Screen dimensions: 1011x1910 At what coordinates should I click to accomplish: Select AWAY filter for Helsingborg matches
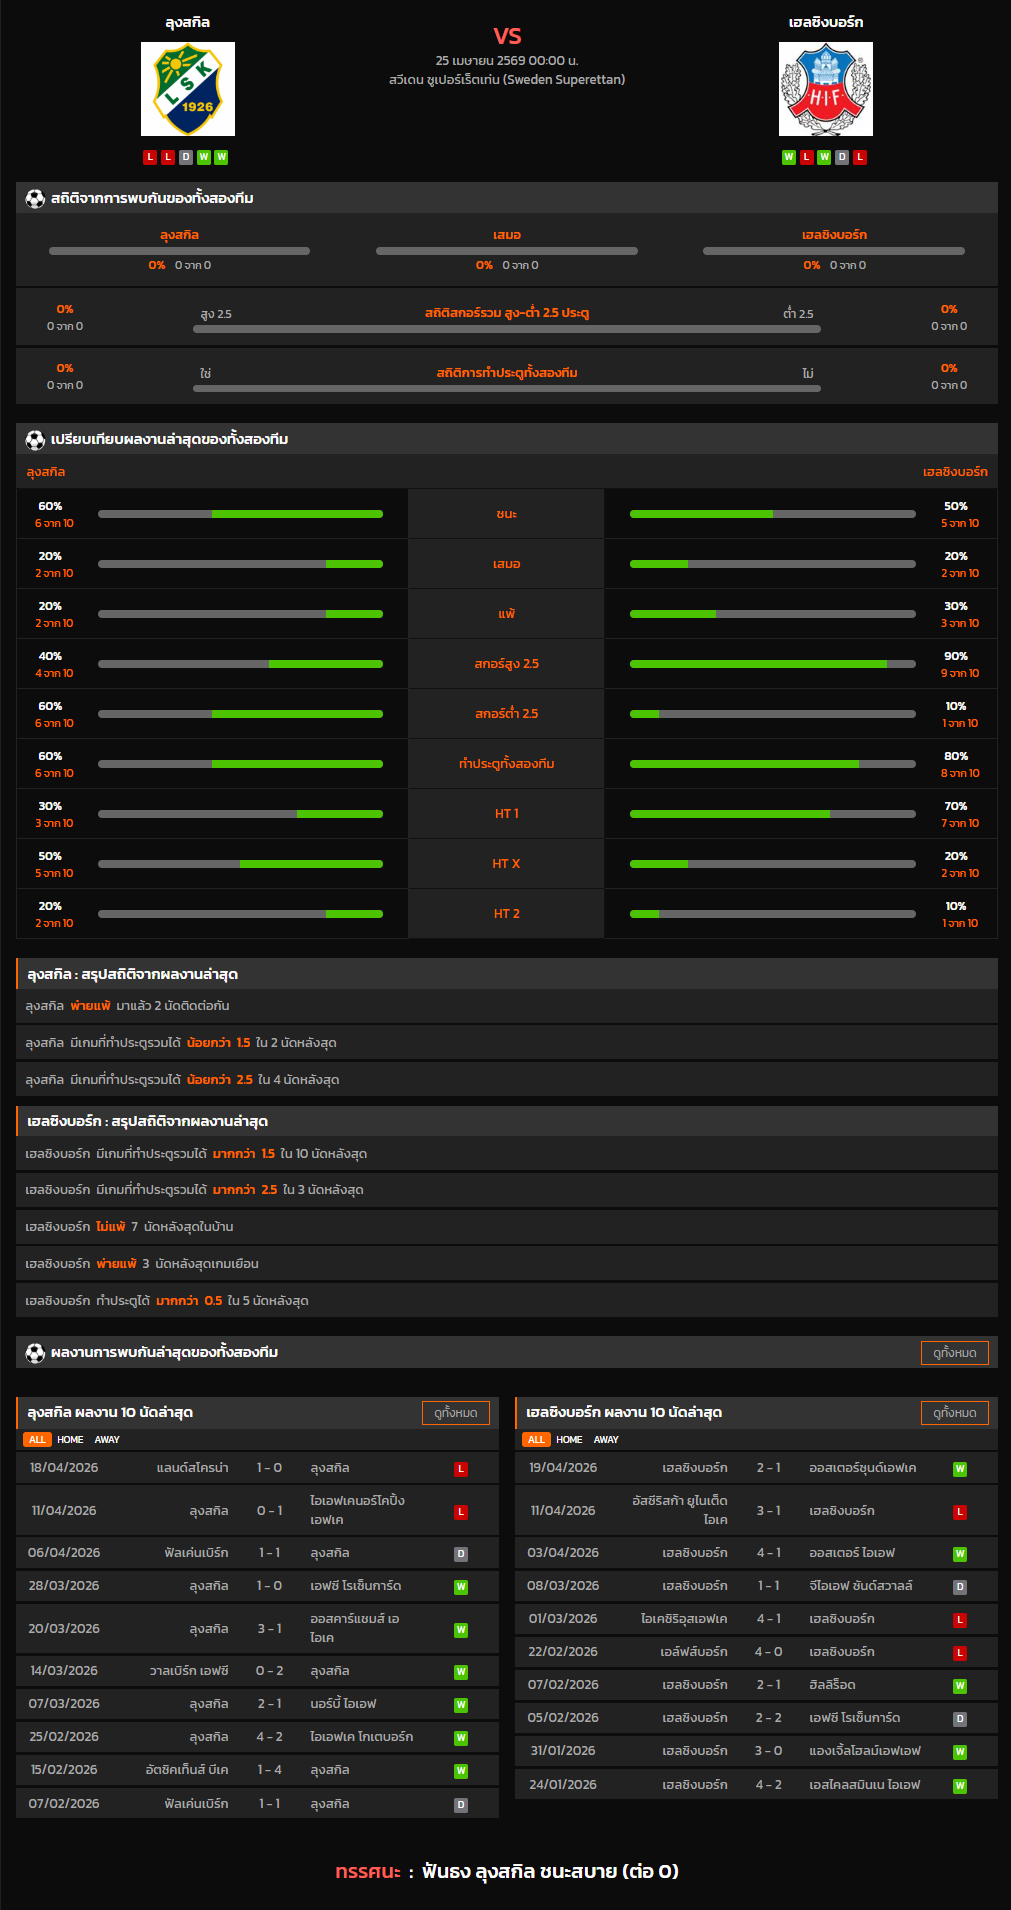[606, 1440]
